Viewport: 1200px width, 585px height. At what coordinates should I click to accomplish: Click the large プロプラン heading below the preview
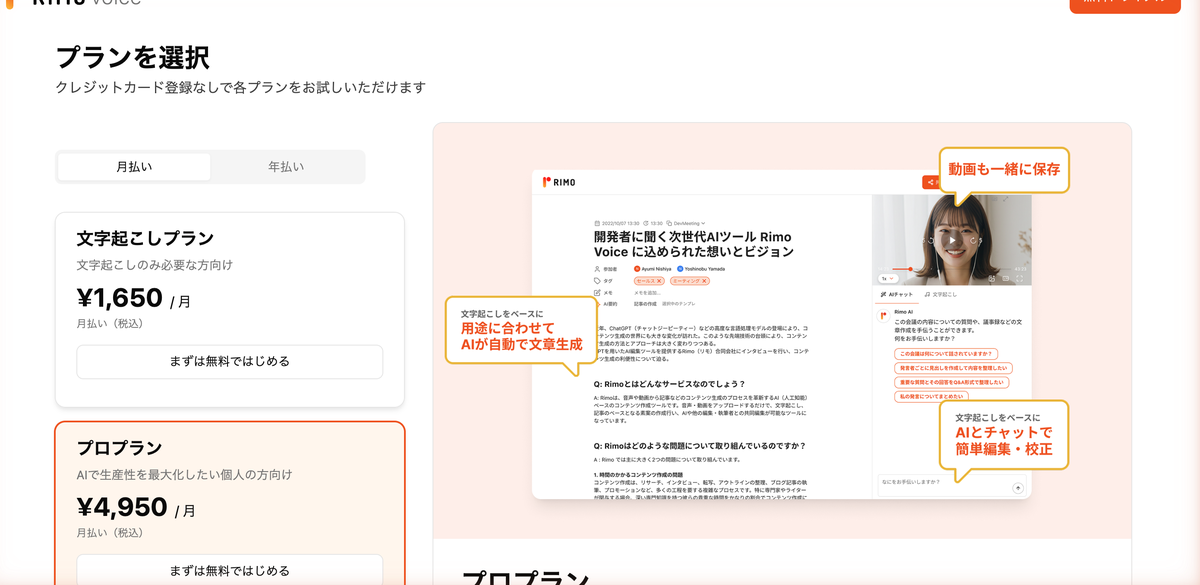[x=524, y=577]
